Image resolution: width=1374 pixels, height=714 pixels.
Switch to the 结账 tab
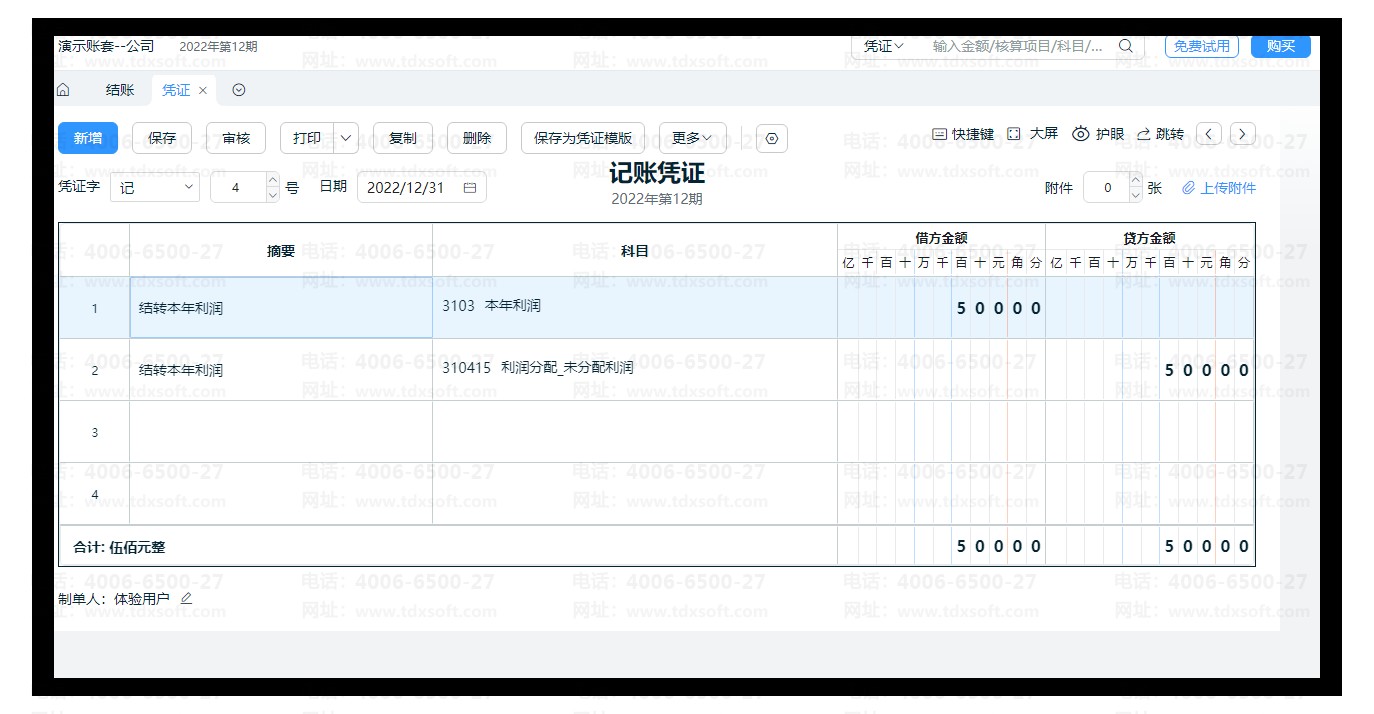[120, 90]
